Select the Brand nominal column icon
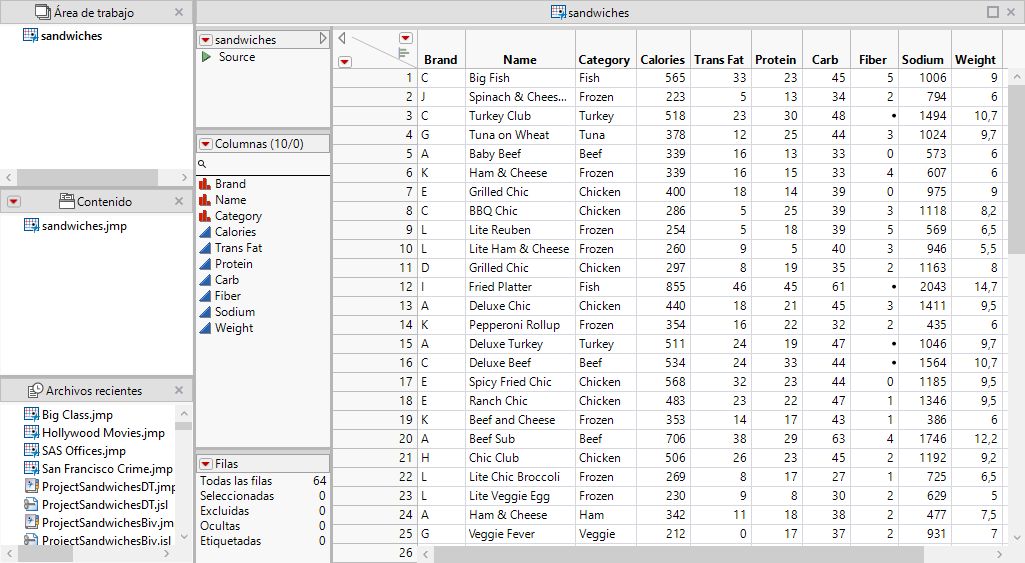 click(205, 184)
